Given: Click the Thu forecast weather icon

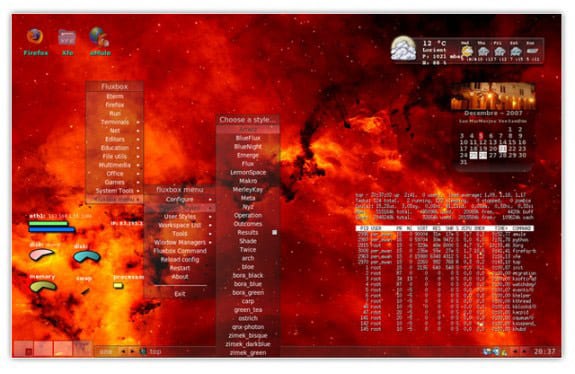Looking at the screenshot, I should 483,51.
